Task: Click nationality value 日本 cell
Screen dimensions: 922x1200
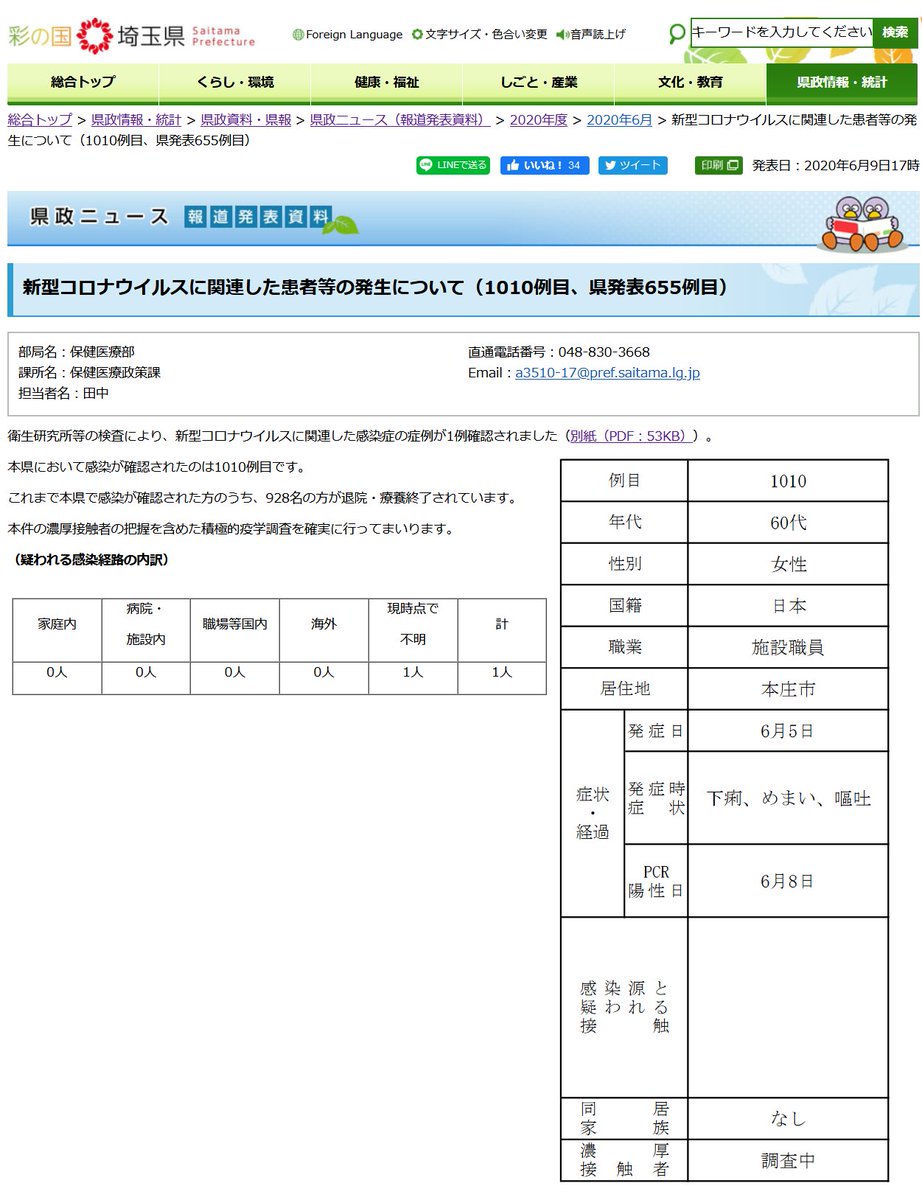Action: point(788,606)
